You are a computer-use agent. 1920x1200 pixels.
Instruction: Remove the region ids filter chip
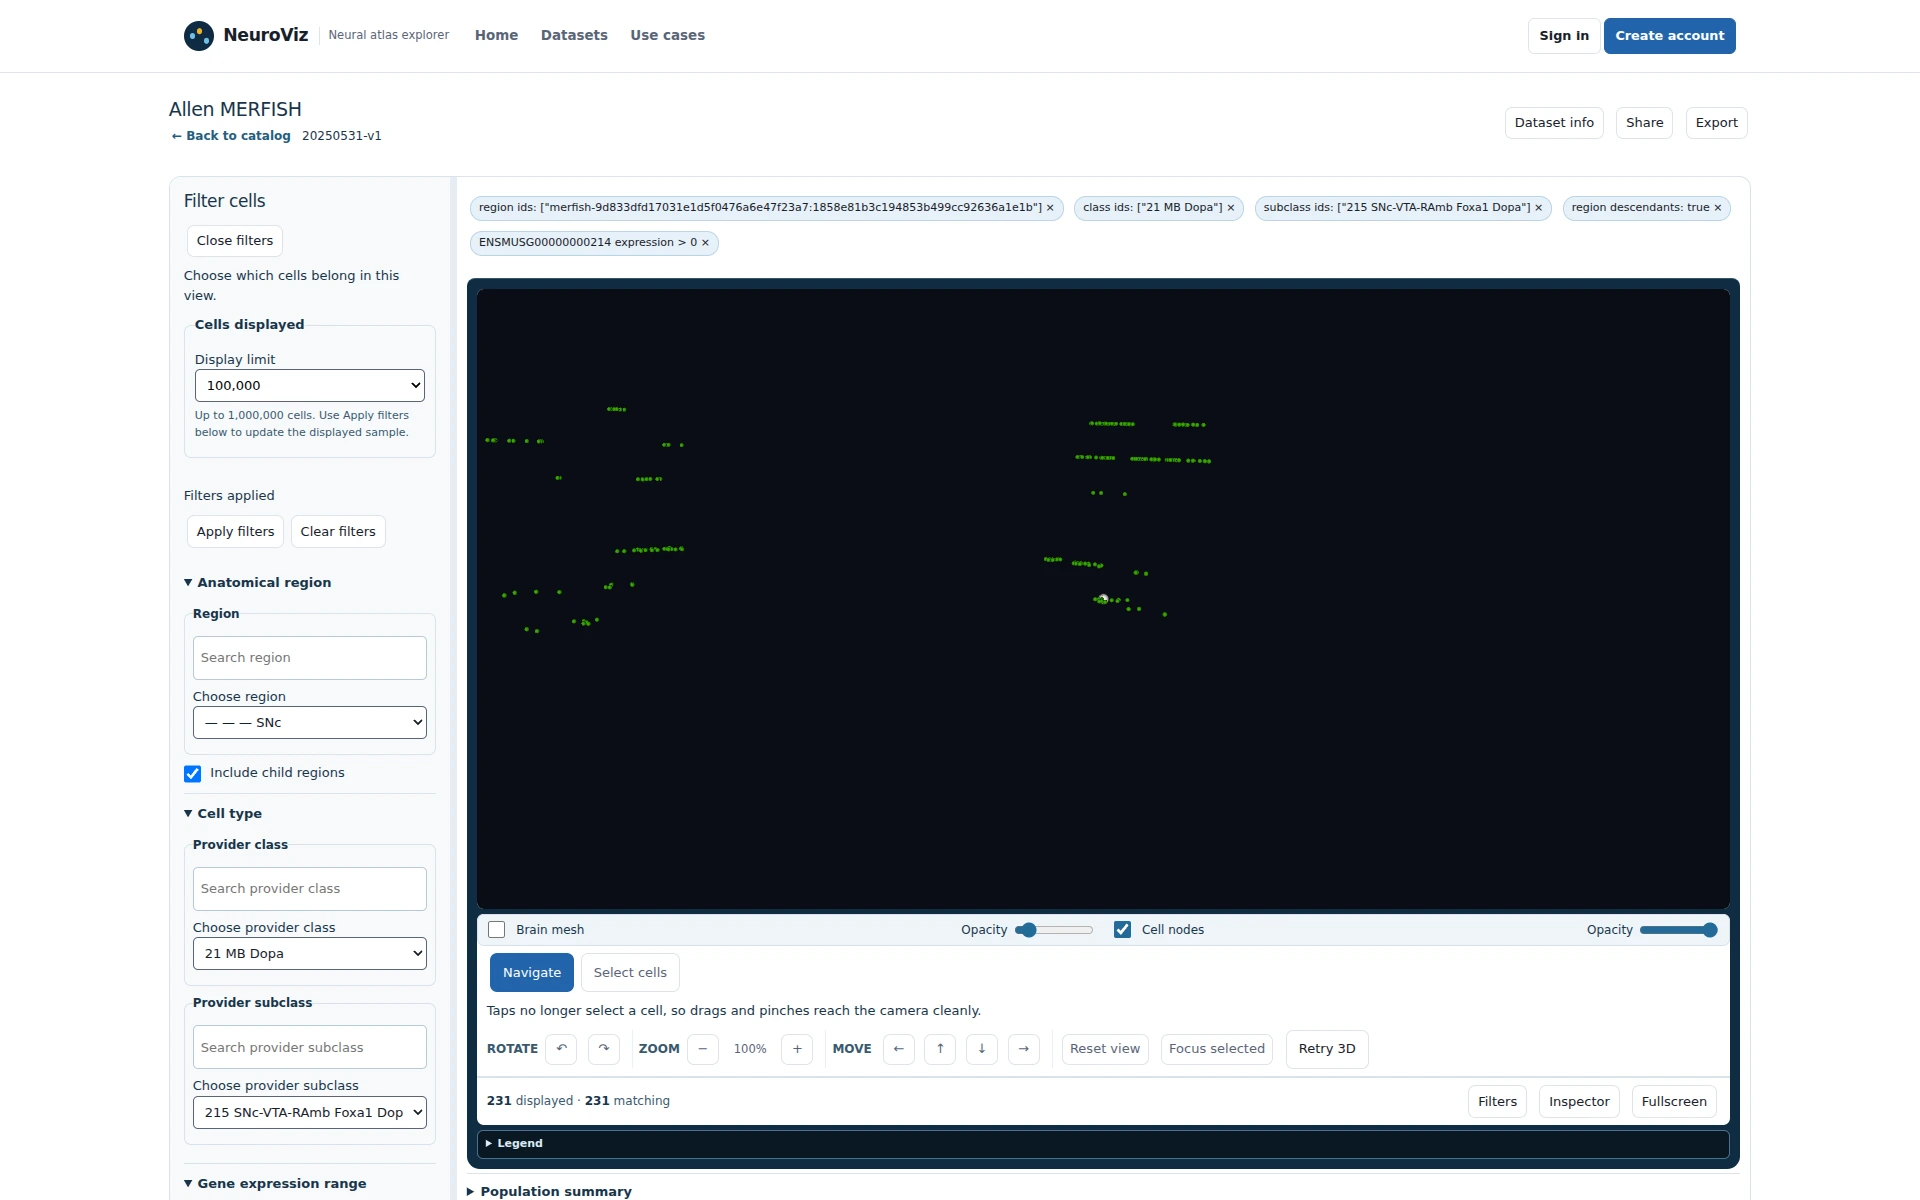tap(1050, 208)
